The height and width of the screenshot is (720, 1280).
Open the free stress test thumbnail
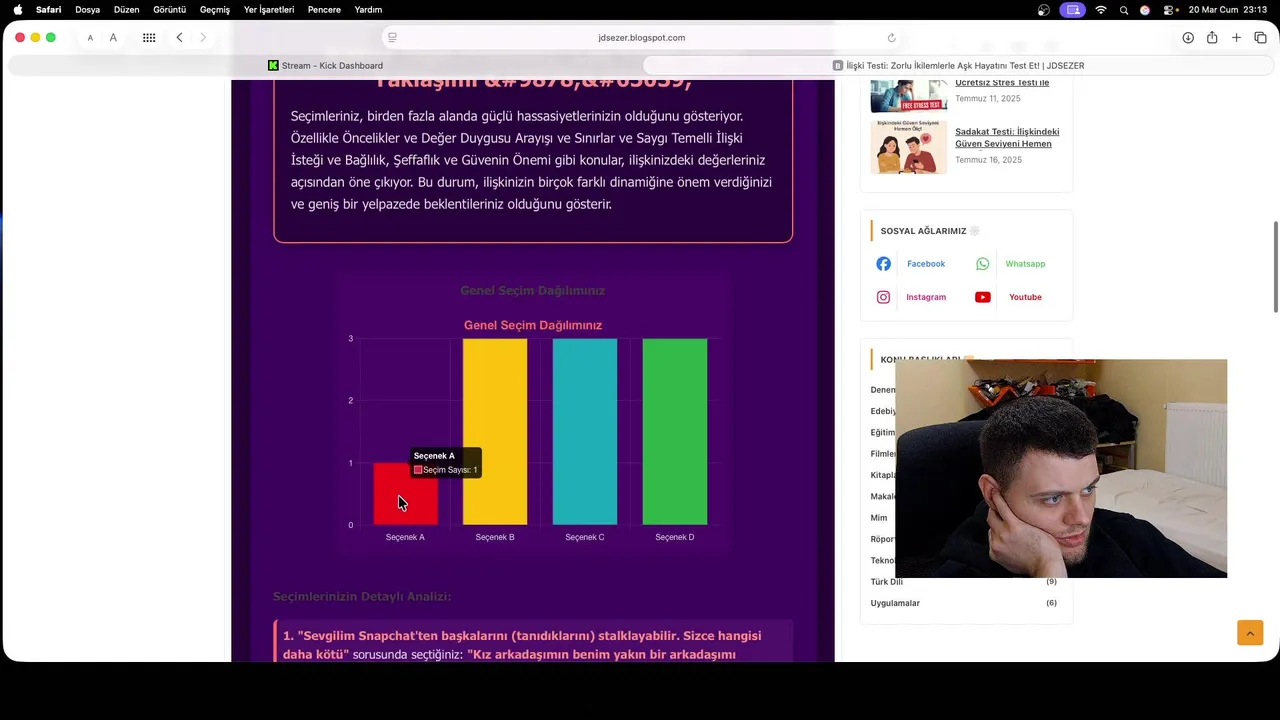pyautogui.click(x=908, y=96)
